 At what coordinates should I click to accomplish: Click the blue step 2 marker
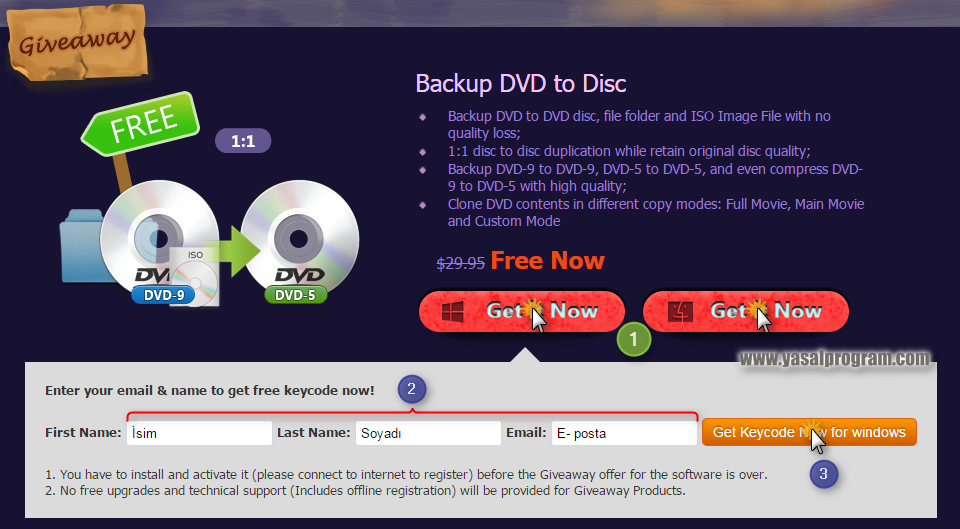412,389
